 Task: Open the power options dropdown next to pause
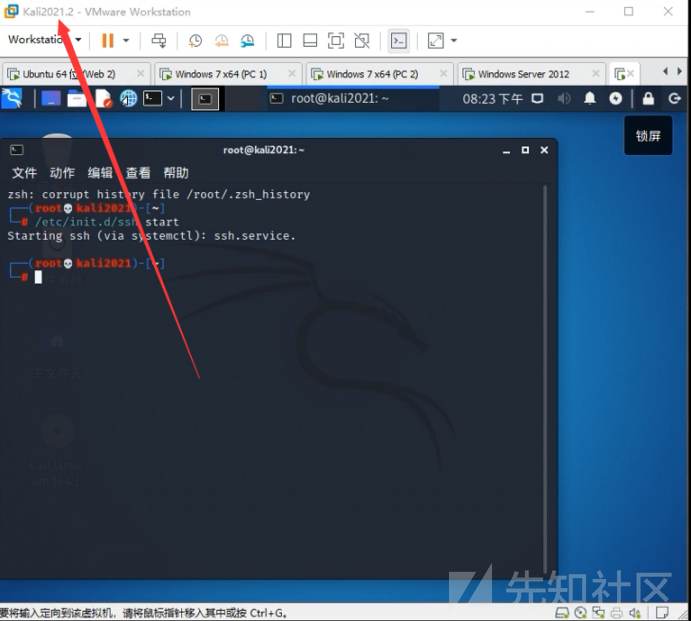click(x=126, y=41)
